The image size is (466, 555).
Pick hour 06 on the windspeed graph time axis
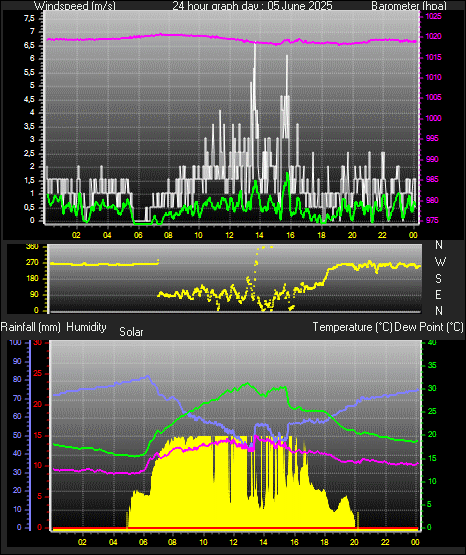pyautogui.click(x=138, y=235)
